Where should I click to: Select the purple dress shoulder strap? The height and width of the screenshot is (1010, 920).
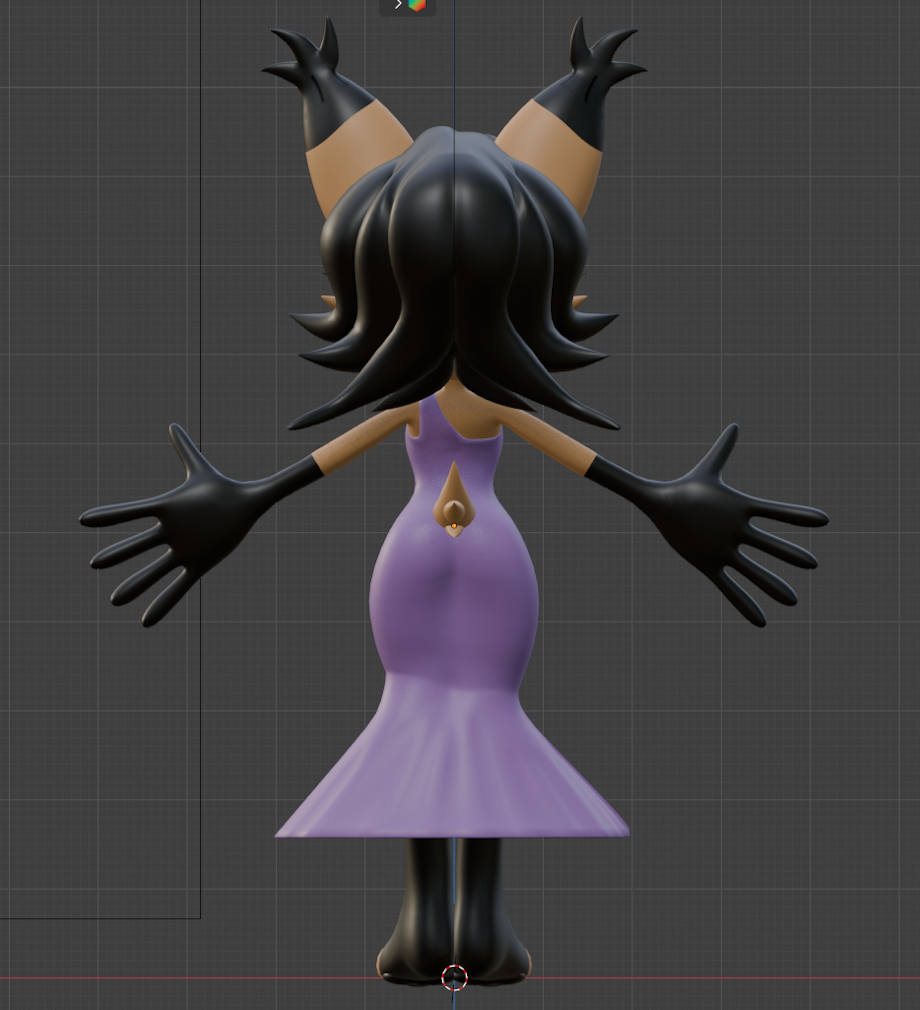click(x=430, y=418)
